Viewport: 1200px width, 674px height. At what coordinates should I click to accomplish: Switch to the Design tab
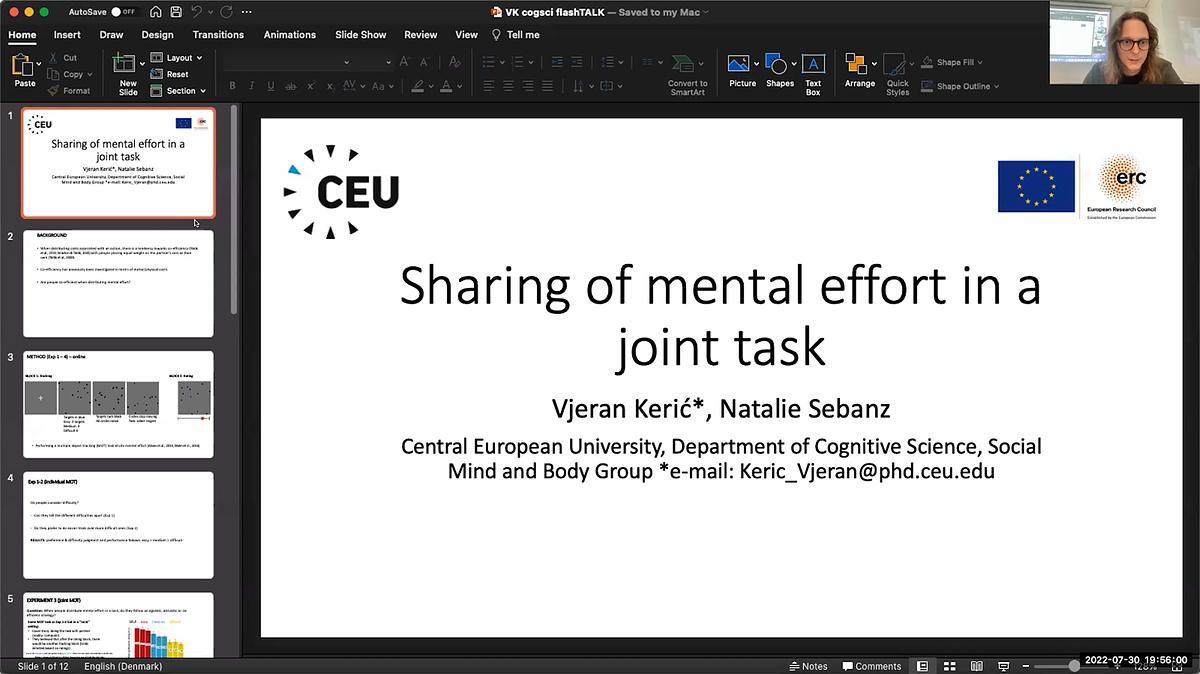(x=157, y=34)
